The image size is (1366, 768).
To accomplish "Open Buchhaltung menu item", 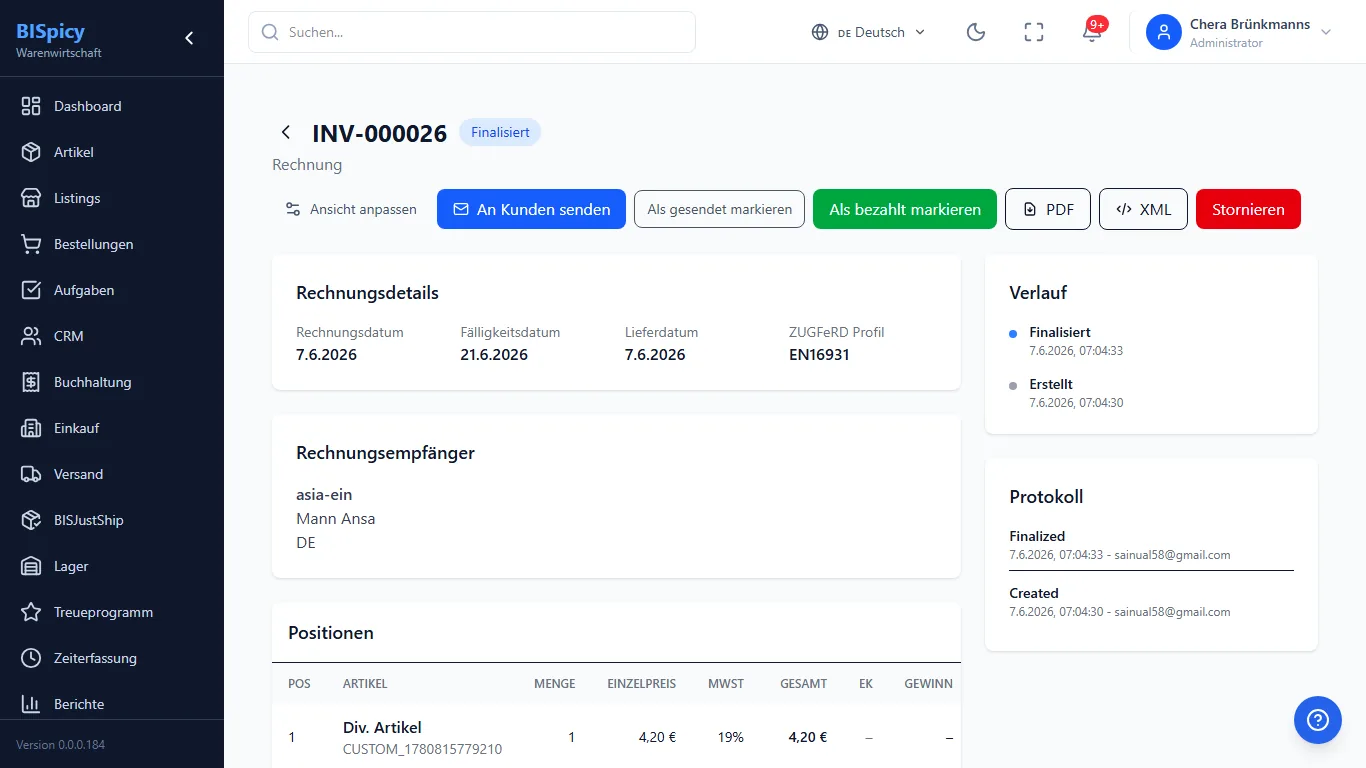I will pos(112,382).
